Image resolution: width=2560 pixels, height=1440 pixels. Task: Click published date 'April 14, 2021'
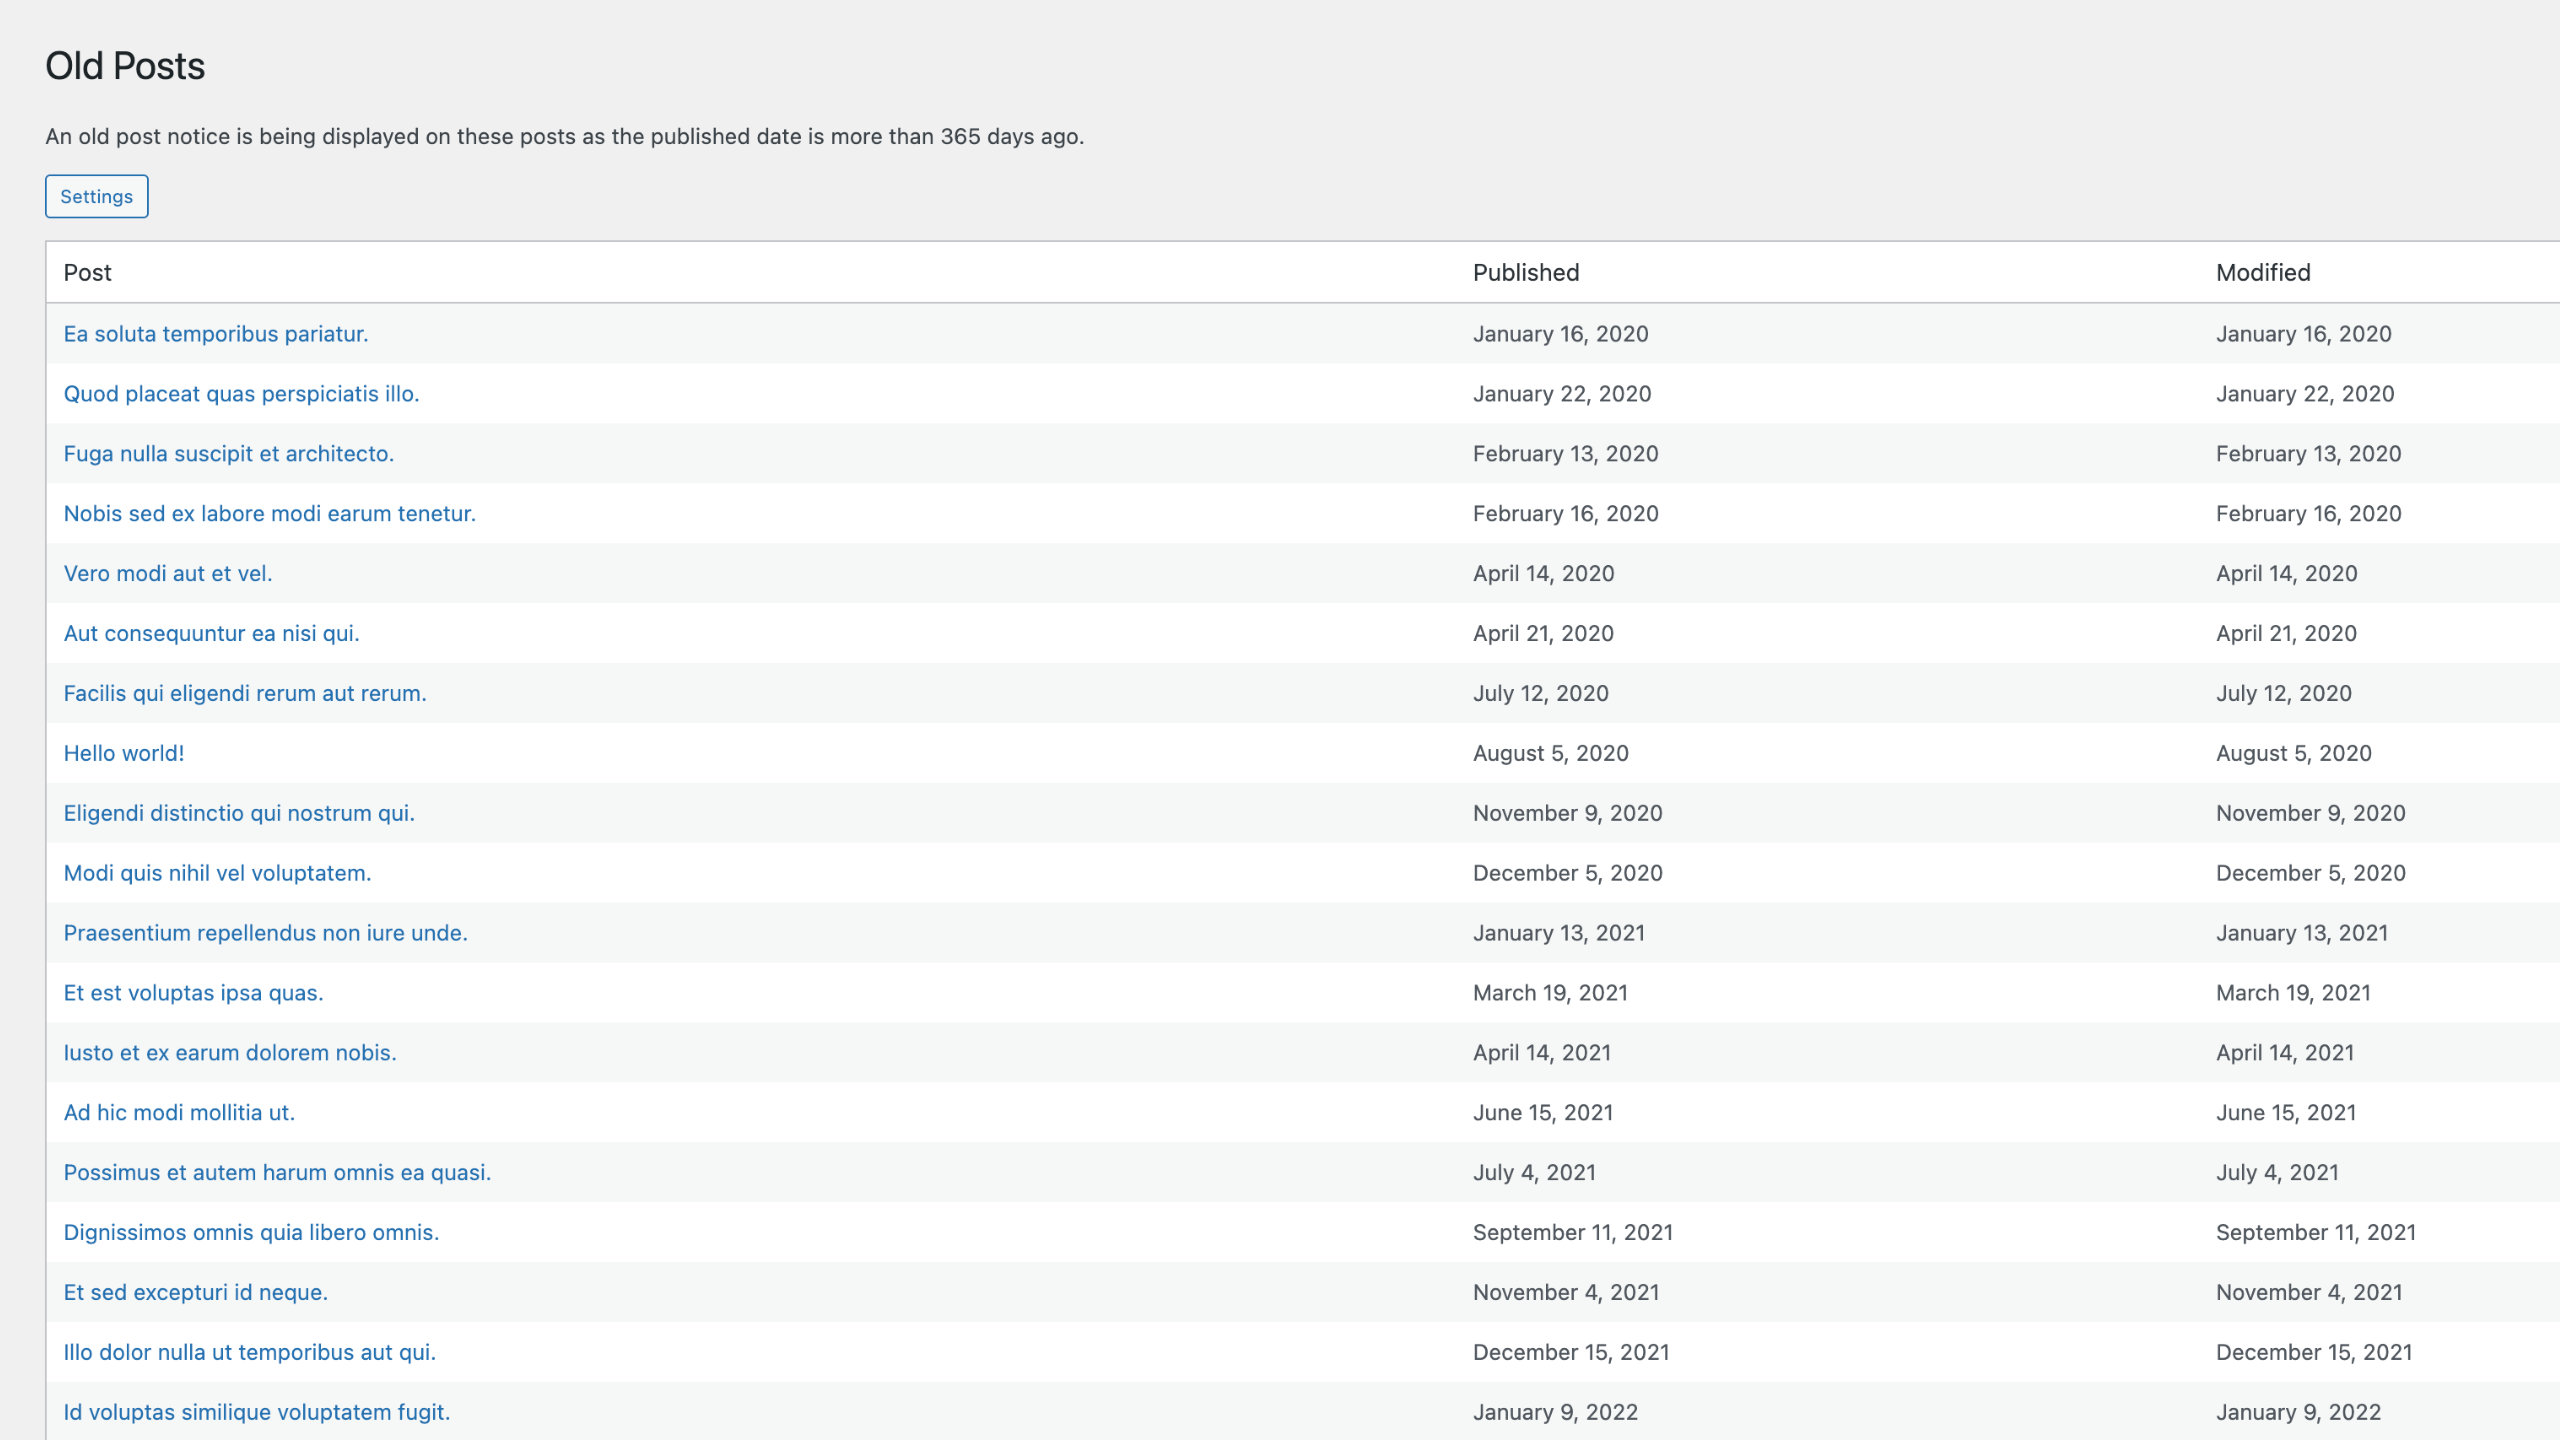(x=1542, y=1054)
